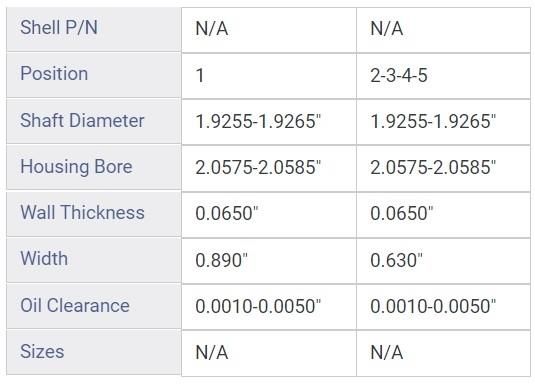Select the Sizes row label
This screenshot has width=535, height=388.
[93, 352]
